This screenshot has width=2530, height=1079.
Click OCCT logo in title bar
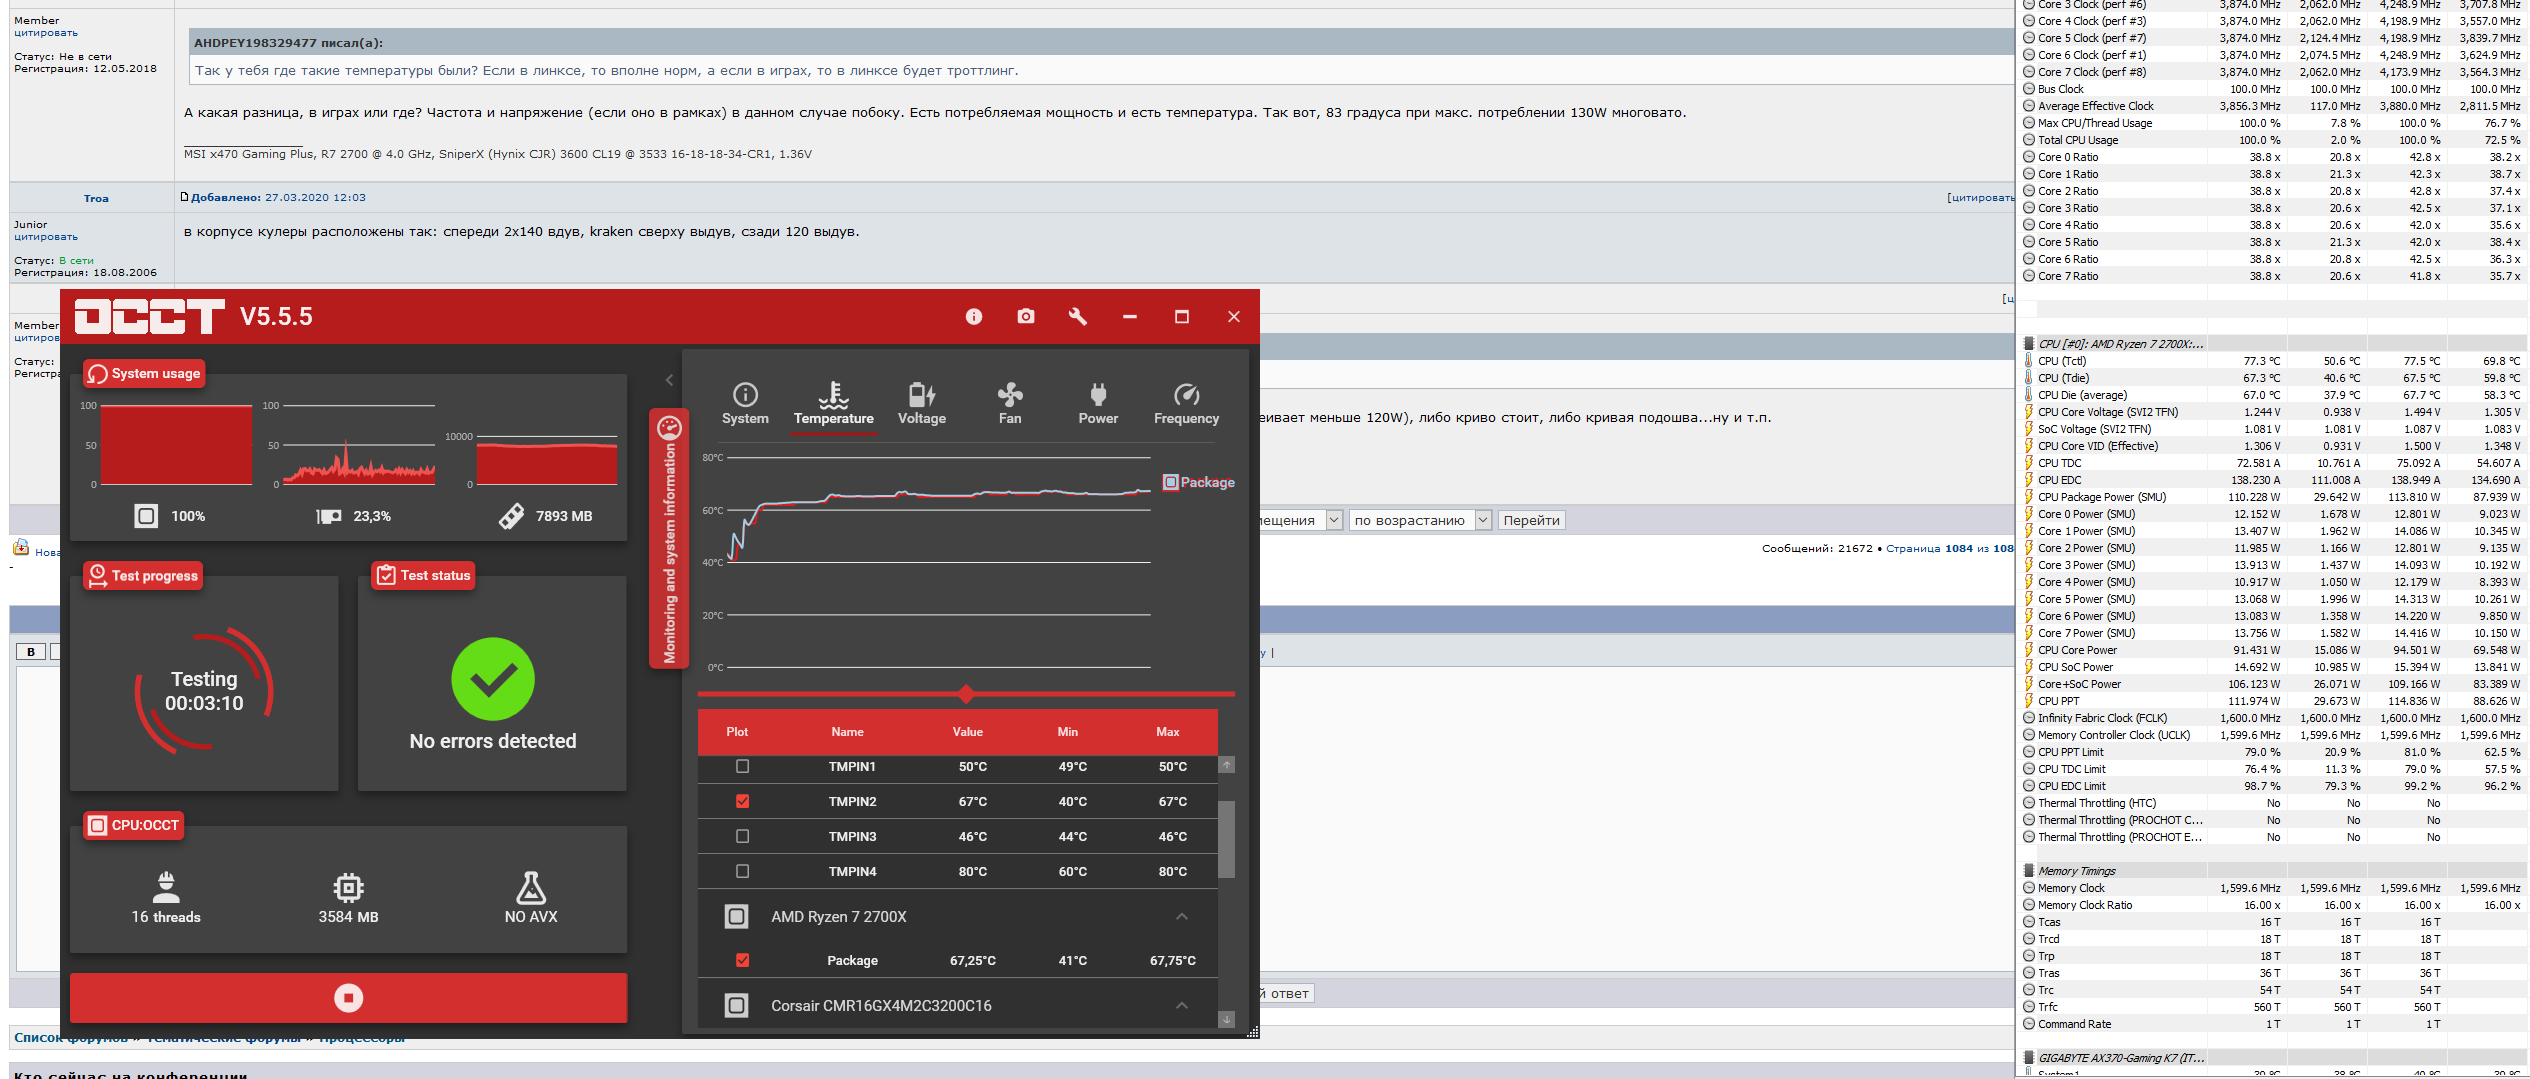click(150, 316)
